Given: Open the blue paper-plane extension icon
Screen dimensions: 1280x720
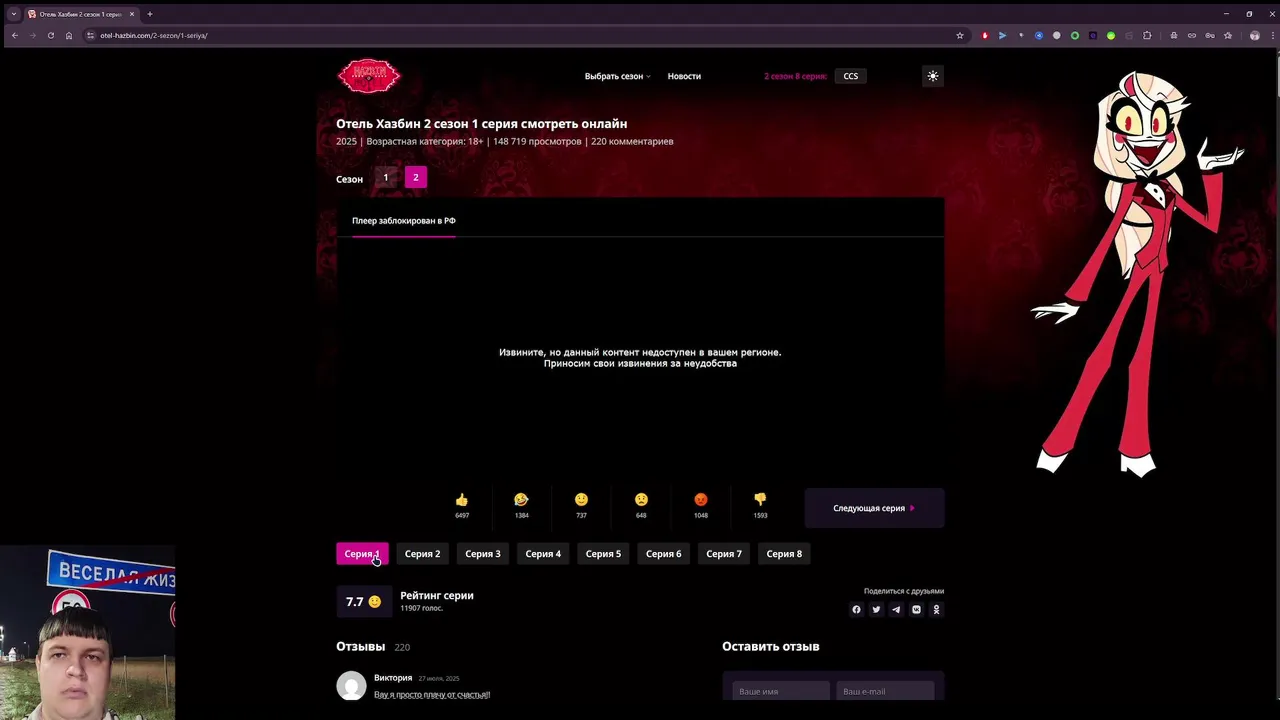Looking at the screenshot, I should coord(1002,35).
